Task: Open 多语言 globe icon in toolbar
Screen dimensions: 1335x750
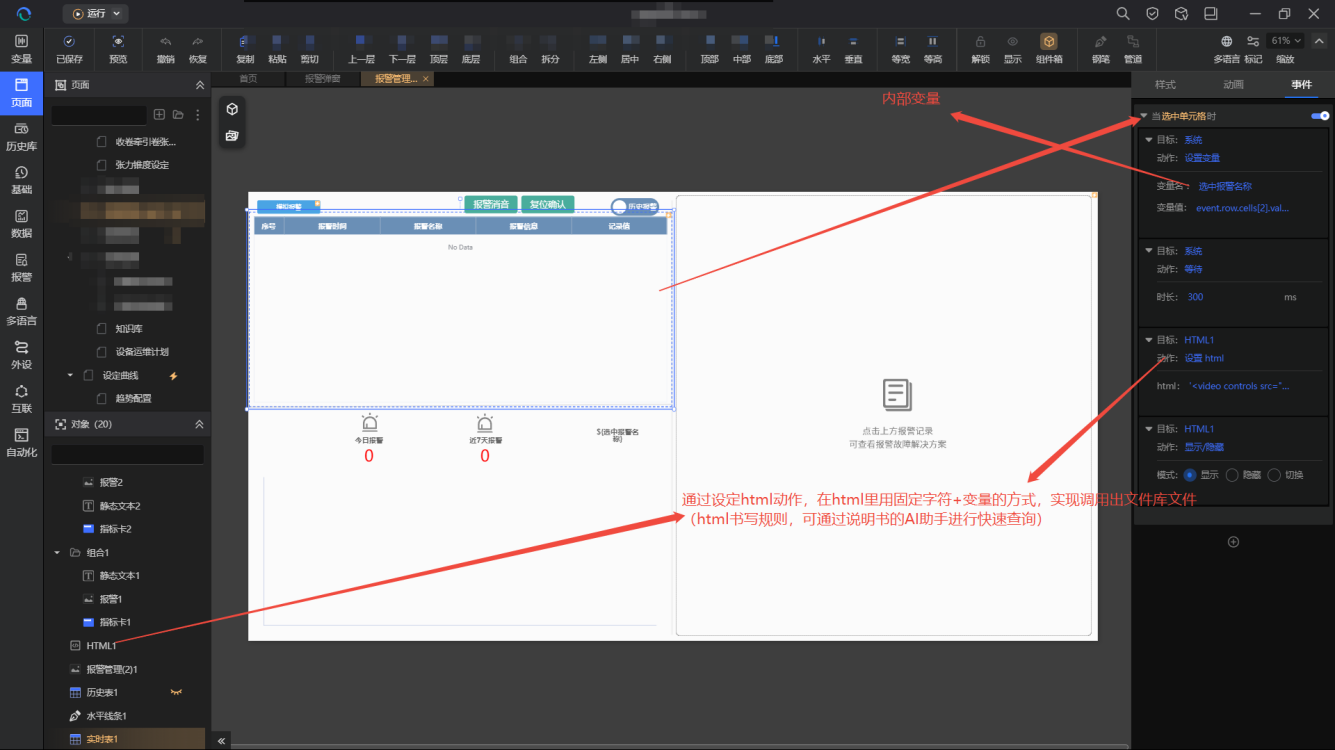Action: 1226,42
